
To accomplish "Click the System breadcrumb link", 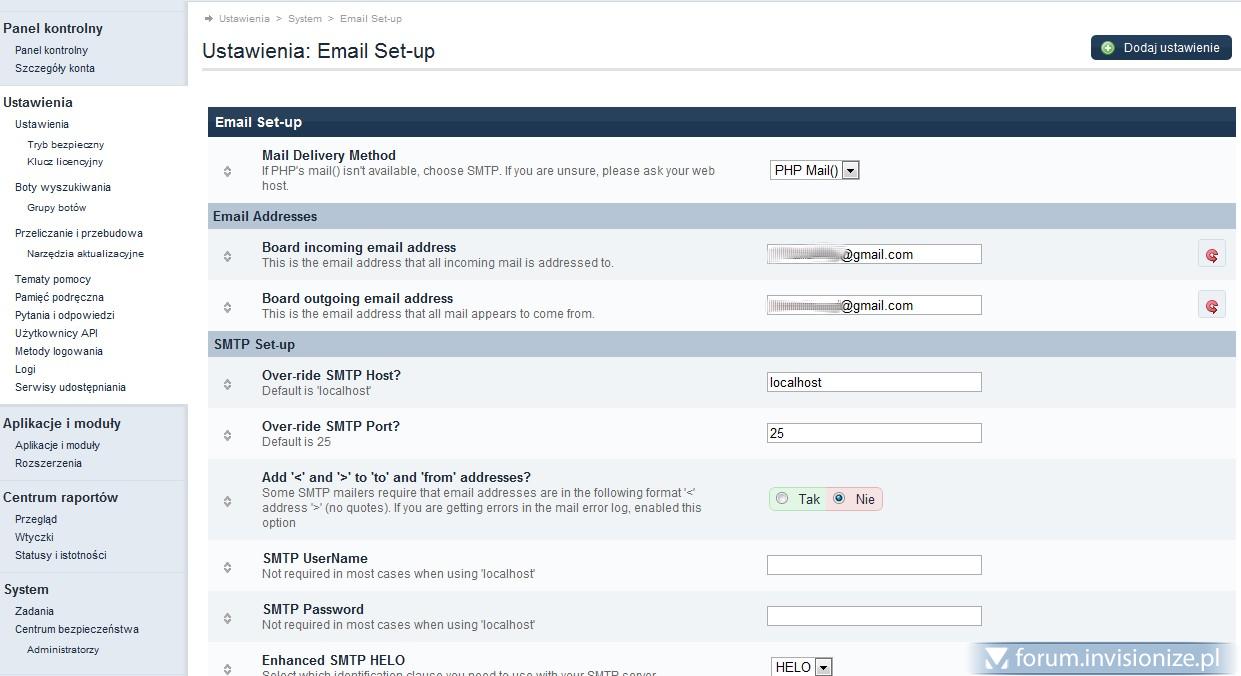I will [x=305, y=19].
